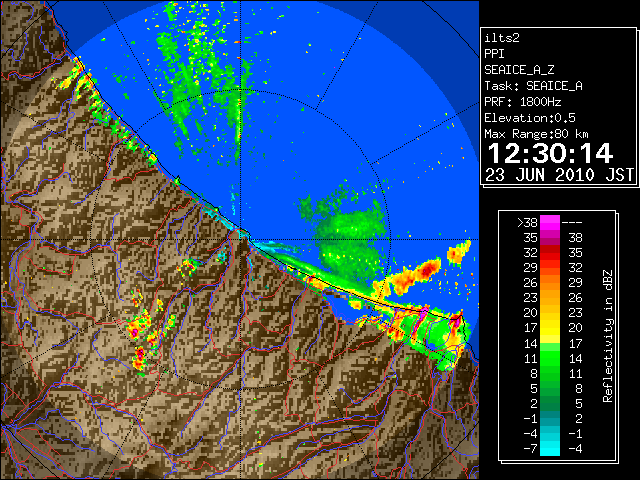The image size is (640, 480).
Task: Click the 'Max Range:80 km' text
Action: tap(536, 134)
